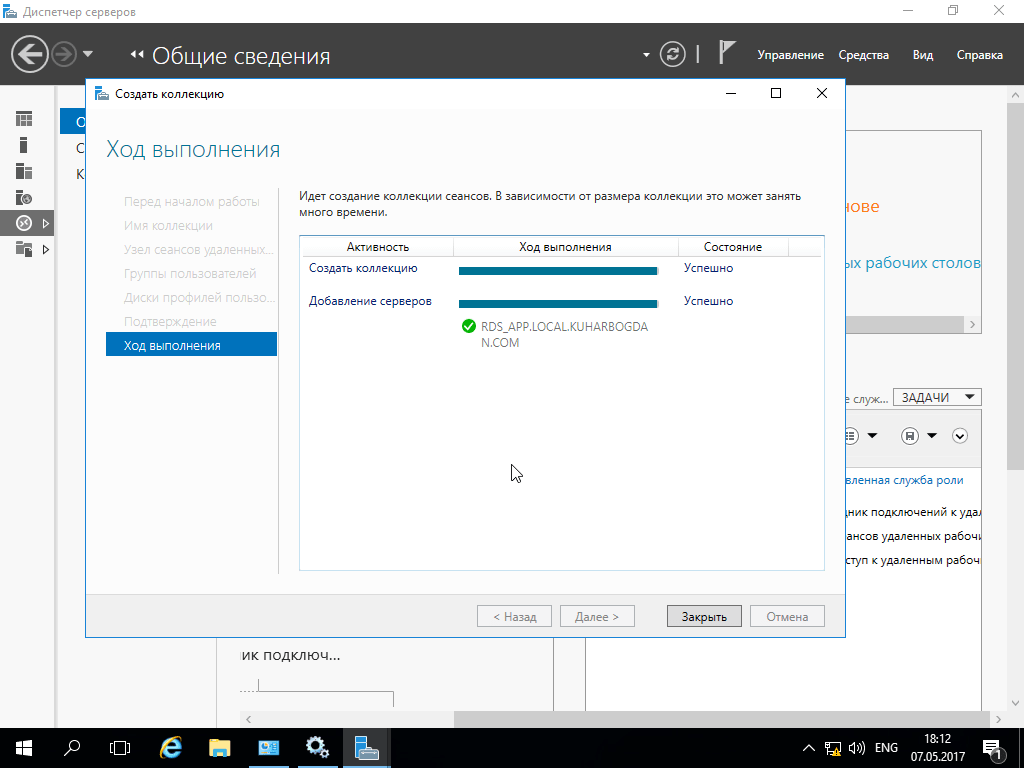Viewport: 1024px width, 768px height.
Task: Click the Создать коллекцию progress bar
Action: [558, 270]
